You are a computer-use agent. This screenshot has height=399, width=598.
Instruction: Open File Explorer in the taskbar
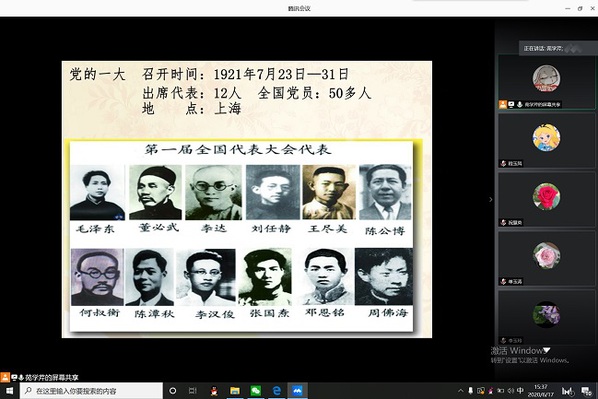[x=235, y=391]
